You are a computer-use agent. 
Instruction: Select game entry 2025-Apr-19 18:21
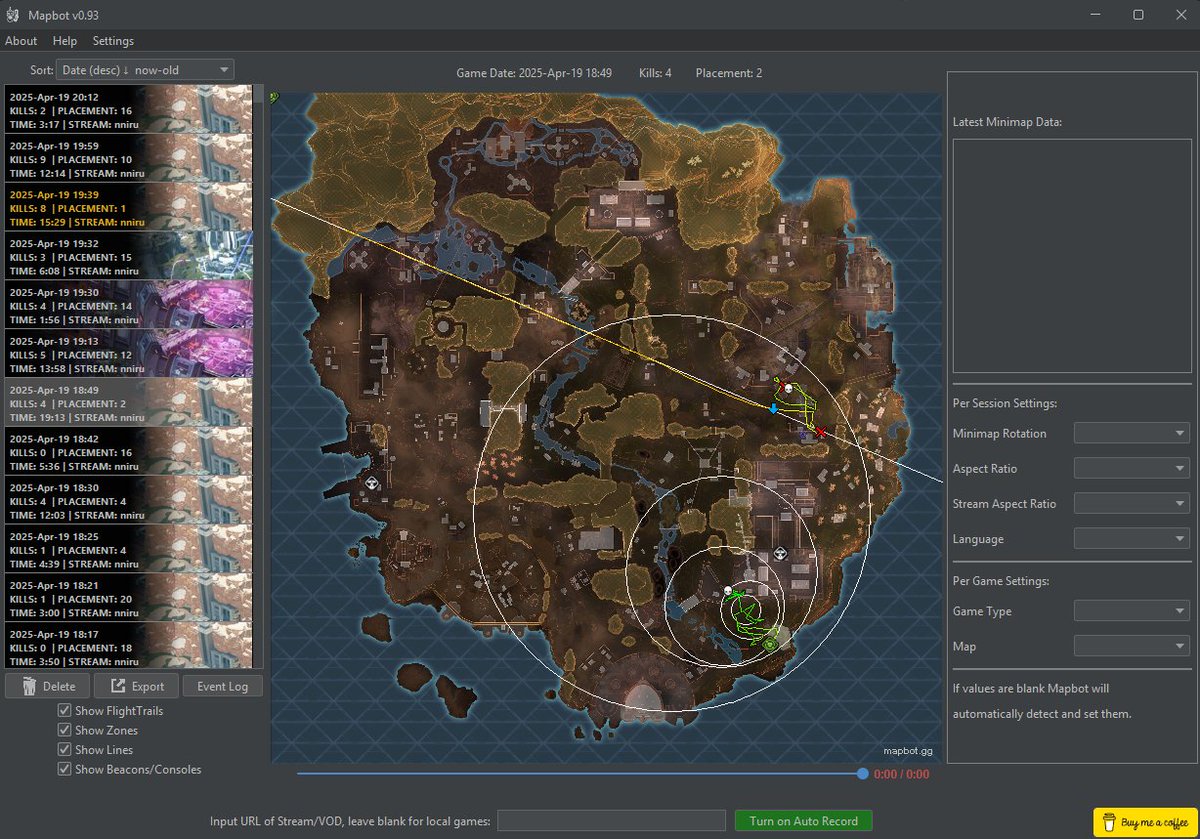coord(128,597)
